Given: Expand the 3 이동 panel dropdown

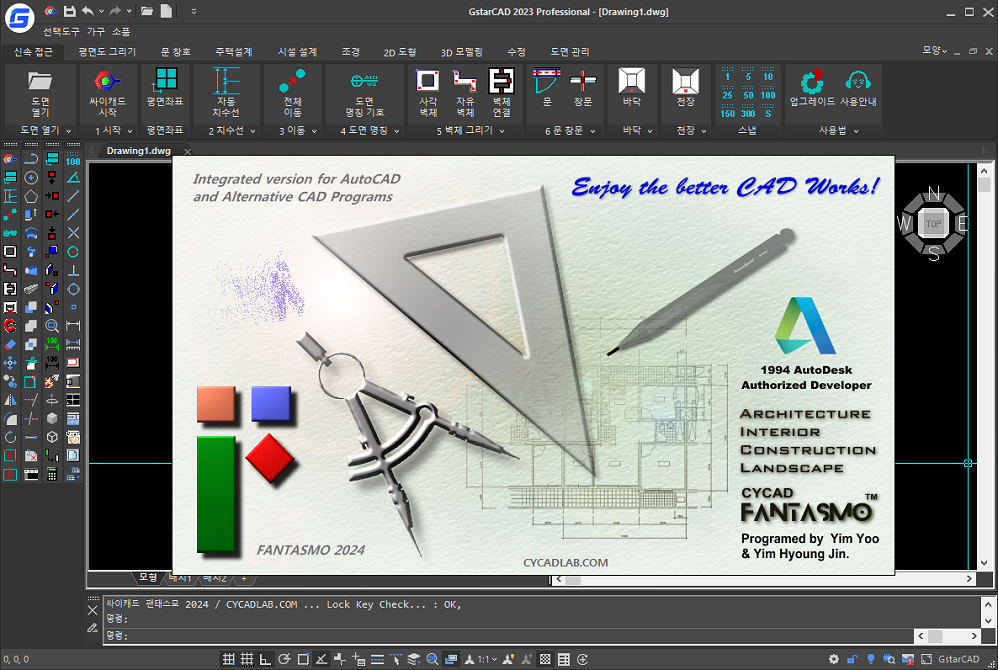Looking at the screenshot, I should pyautogui.click(x=314, y=131).
